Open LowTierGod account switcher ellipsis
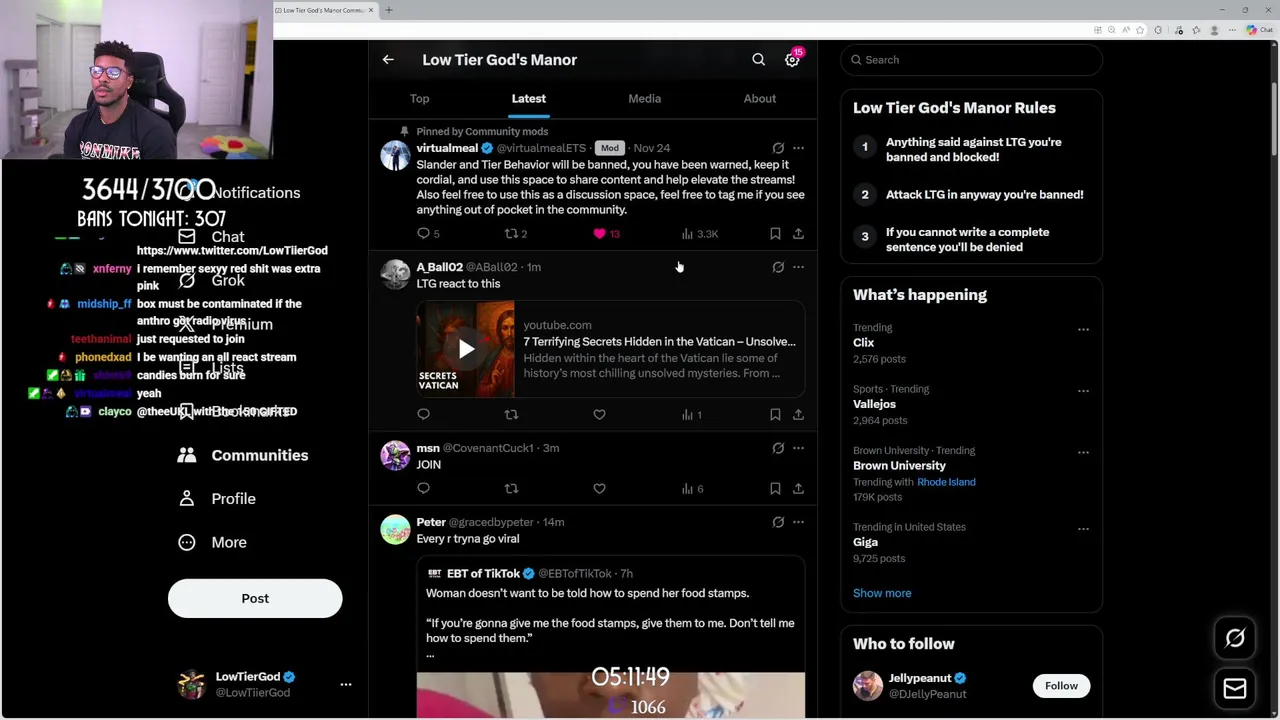 point(346,685)
